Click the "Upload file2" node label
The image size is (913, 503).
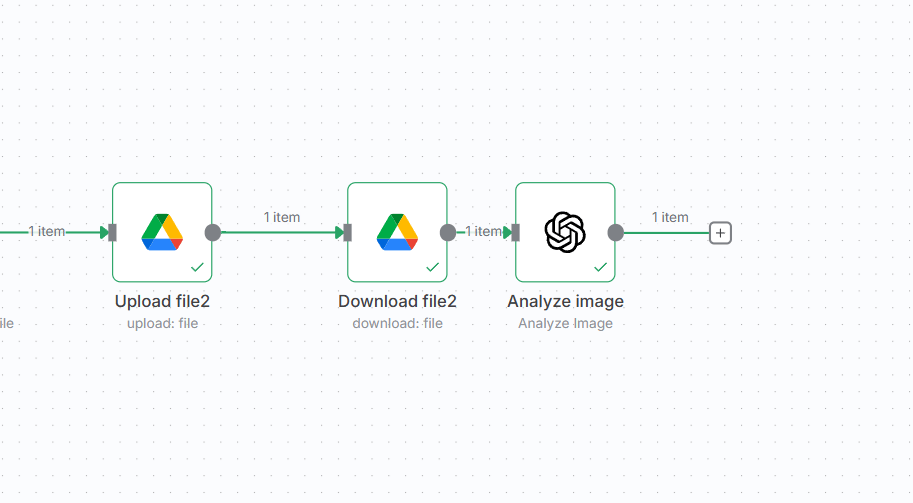point(162,301)
